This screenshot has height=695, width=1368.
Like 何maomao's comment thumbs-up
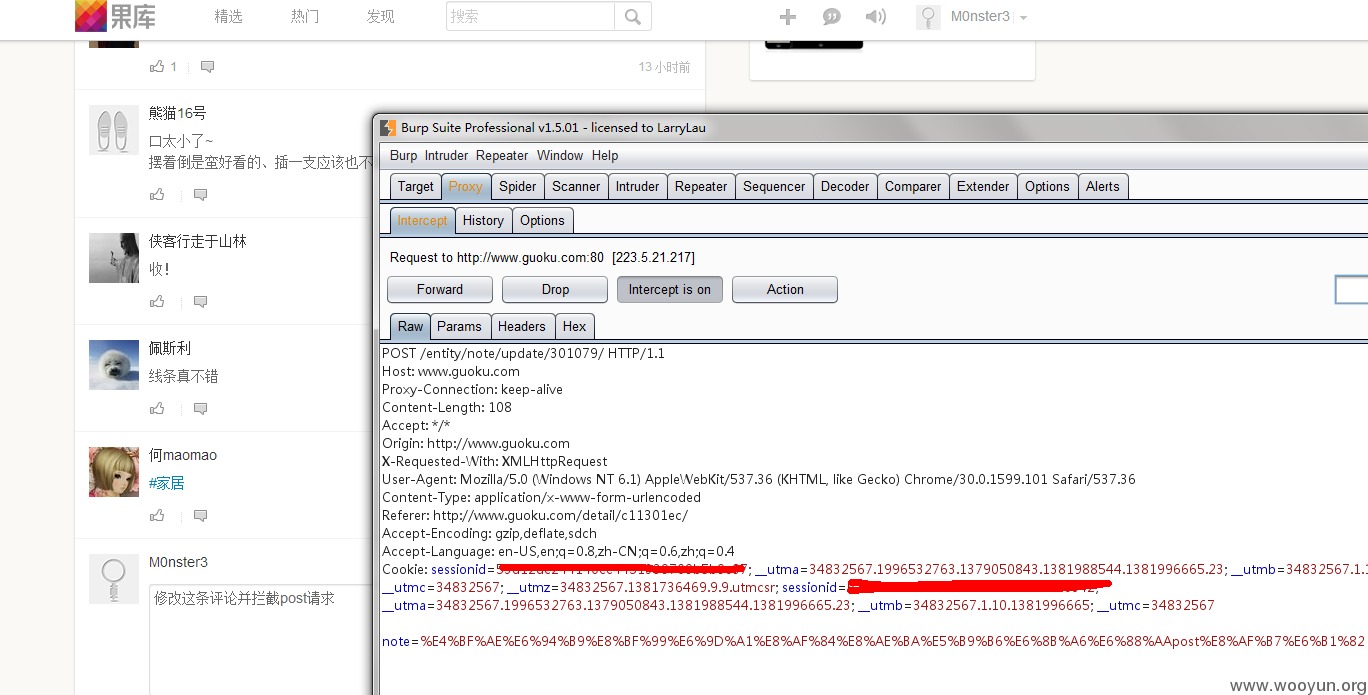pyautogui.click(x=157, y=515)
